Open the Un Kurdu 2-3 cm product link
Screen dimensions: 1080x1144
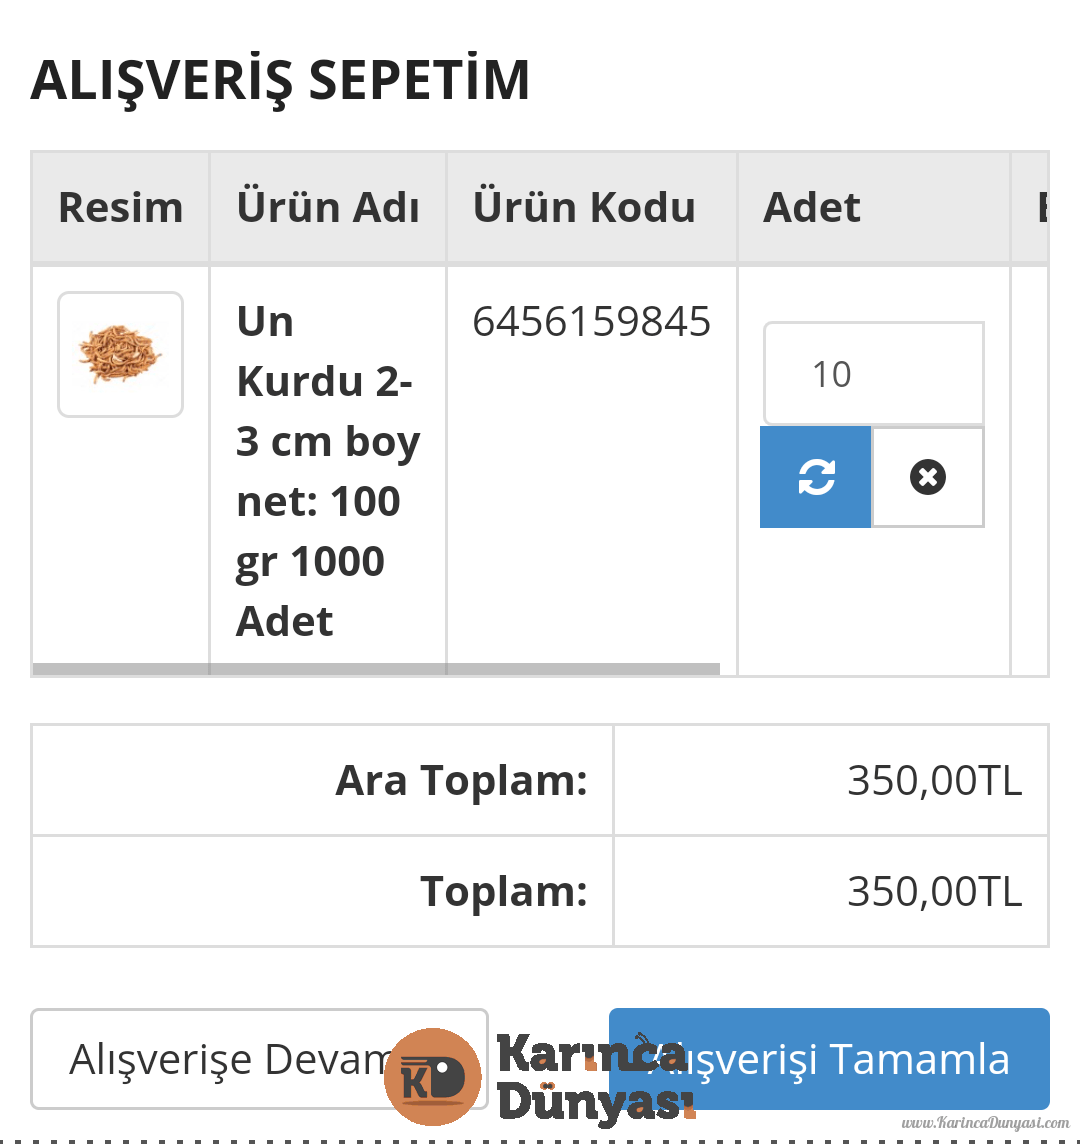(328, 471)
